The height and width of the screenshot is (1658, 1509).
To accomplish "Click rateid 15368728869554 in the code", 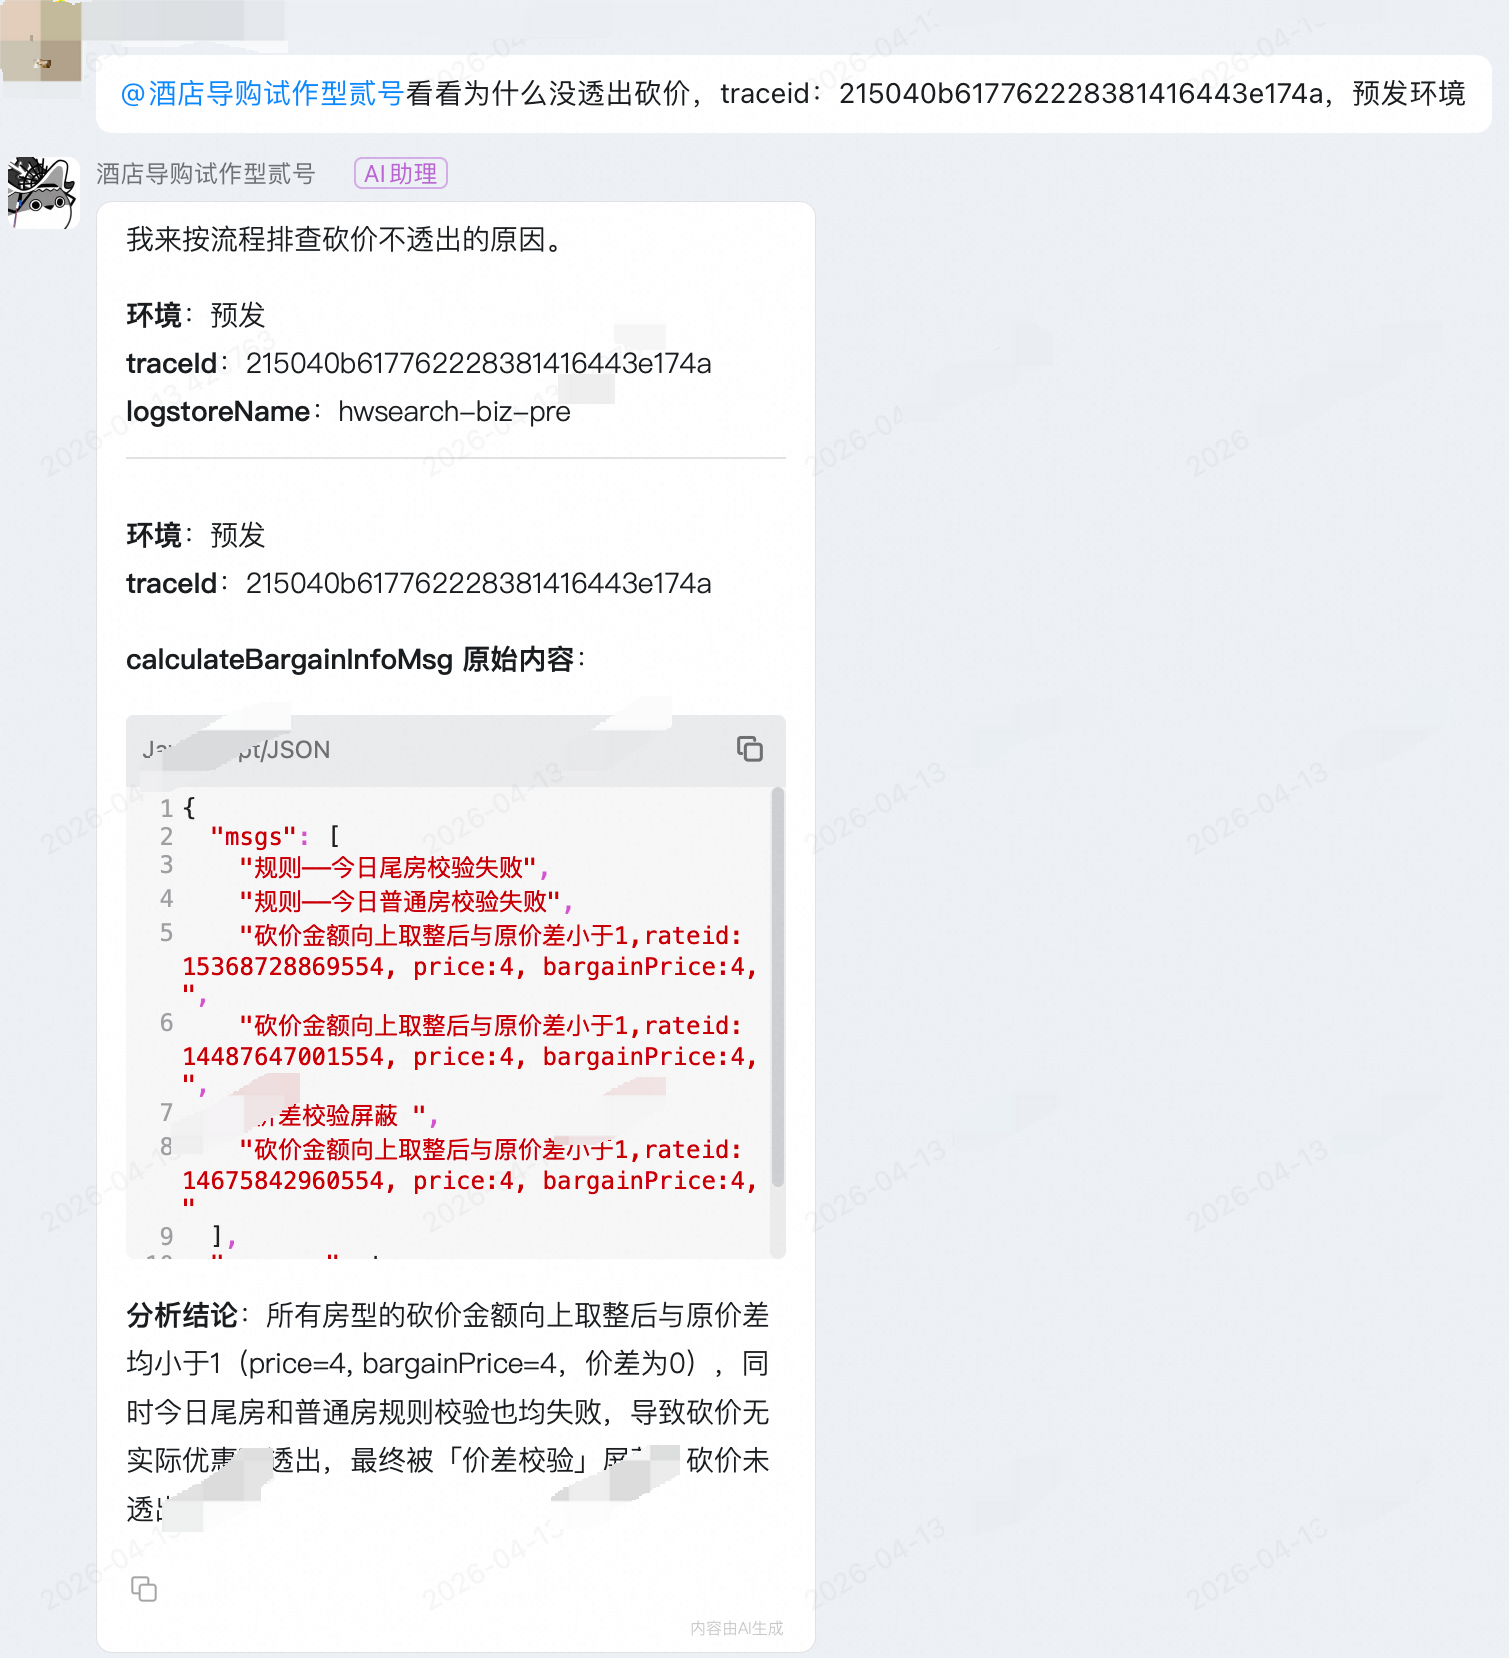I will tap(283, 967).
